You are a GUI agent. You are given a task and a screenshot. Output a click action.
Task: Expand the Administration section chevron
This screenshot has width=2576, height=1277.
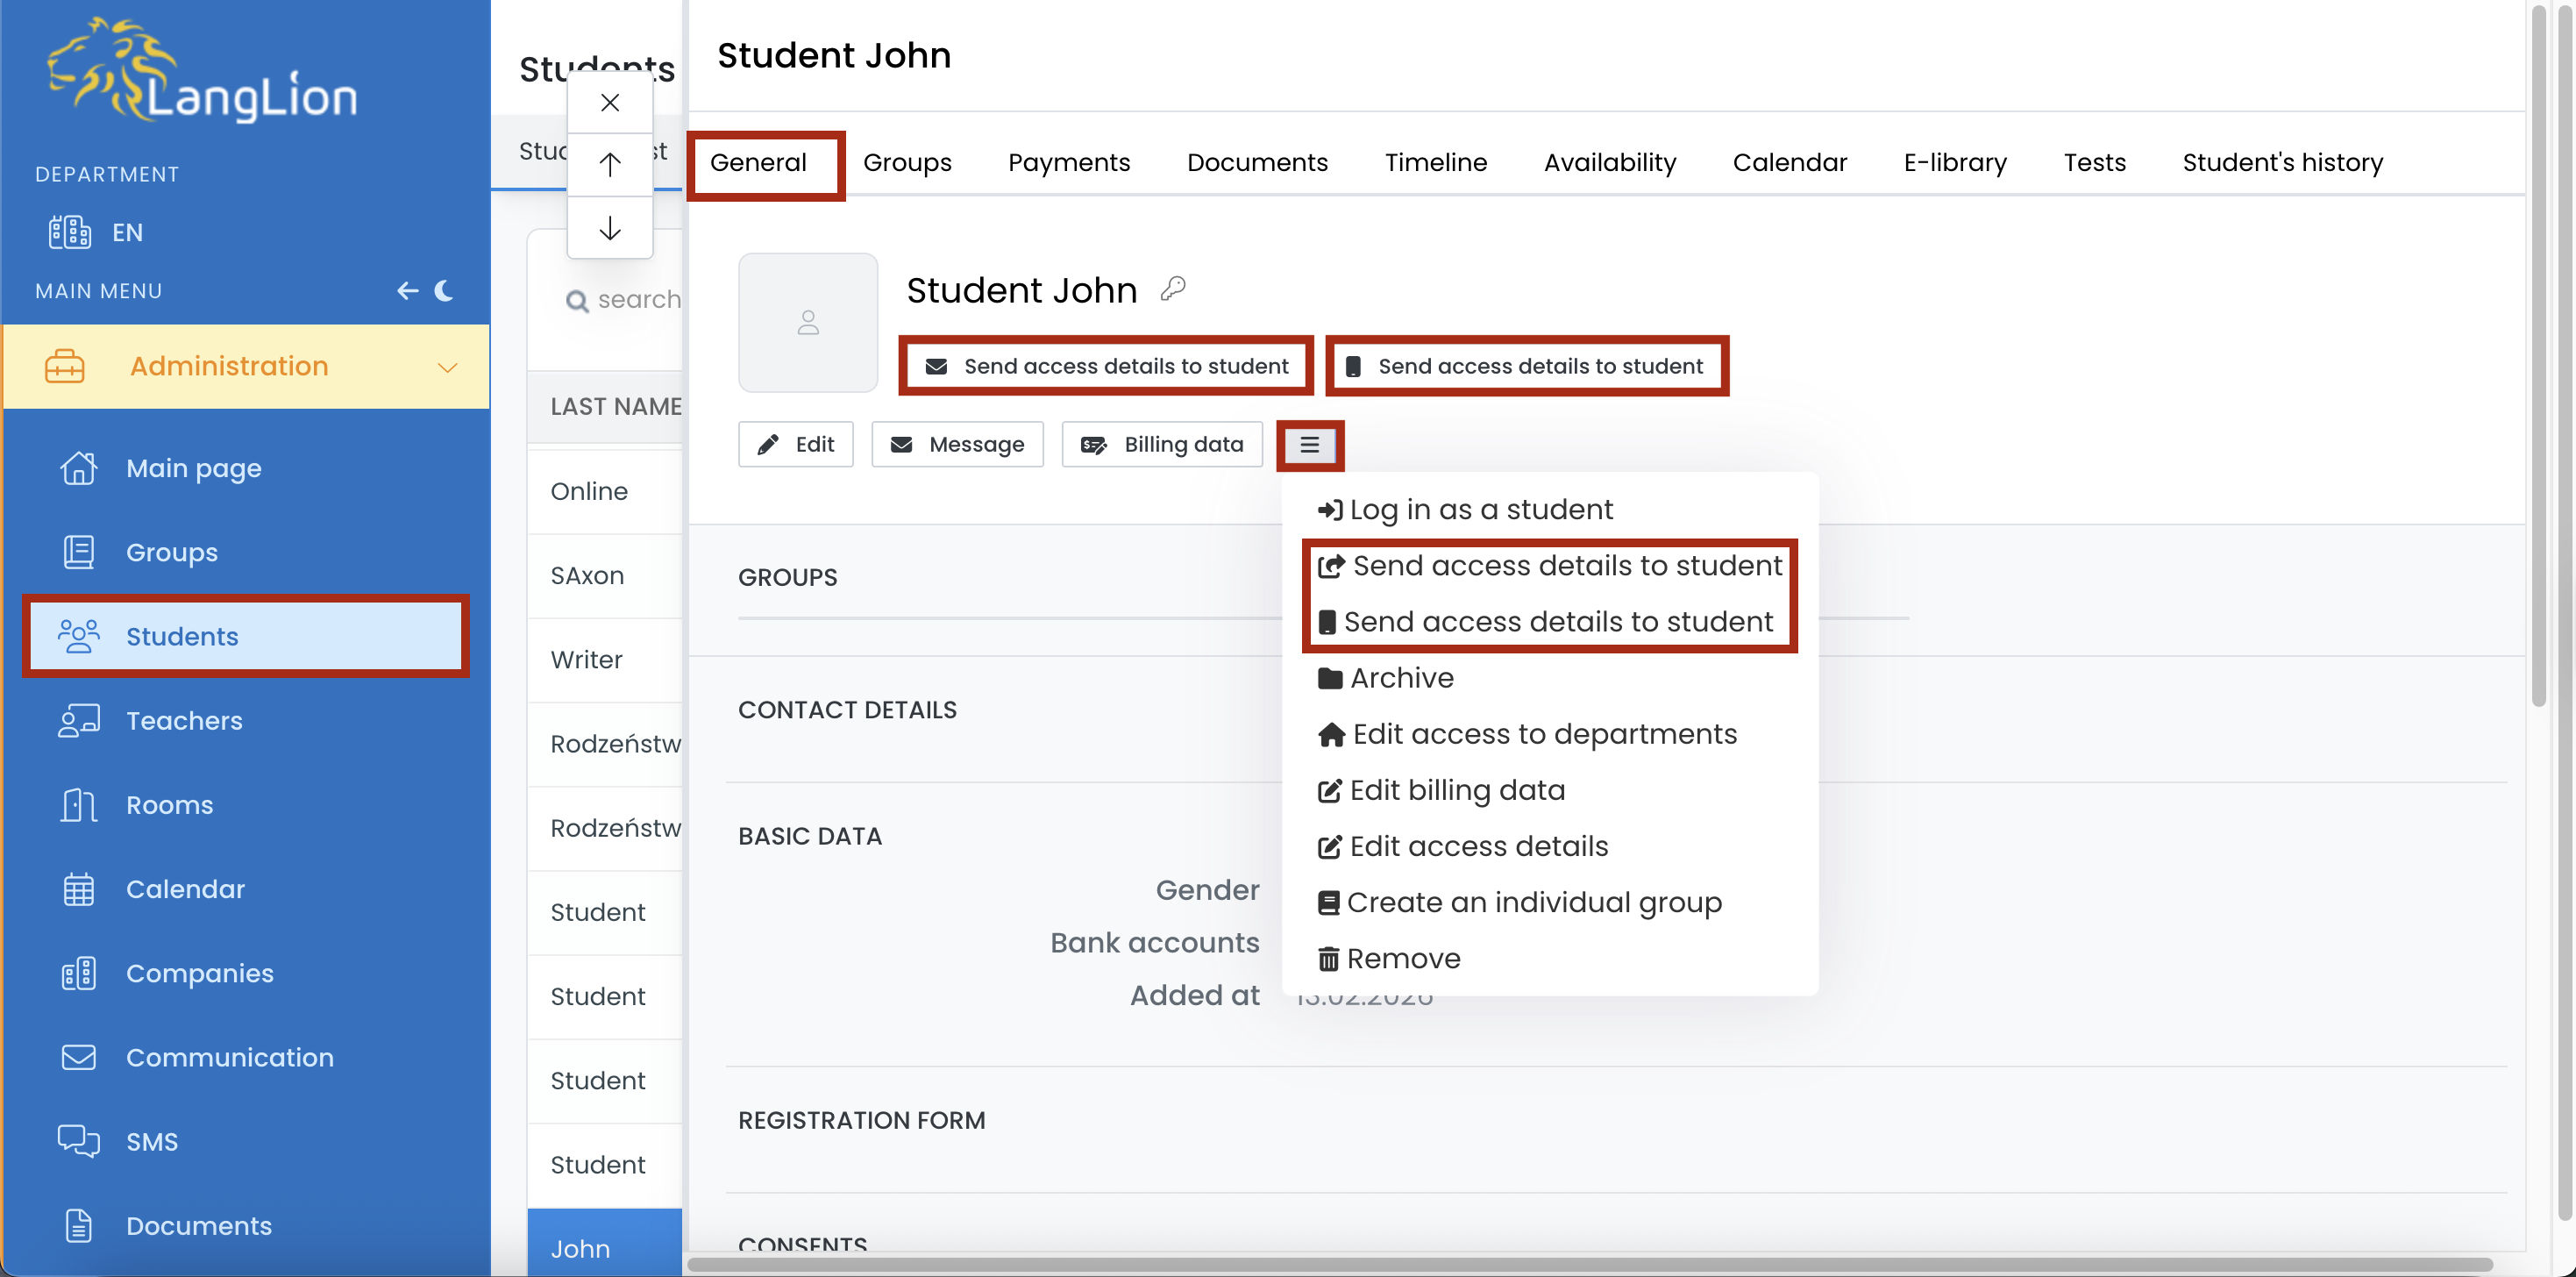click(x=447, y=367)
